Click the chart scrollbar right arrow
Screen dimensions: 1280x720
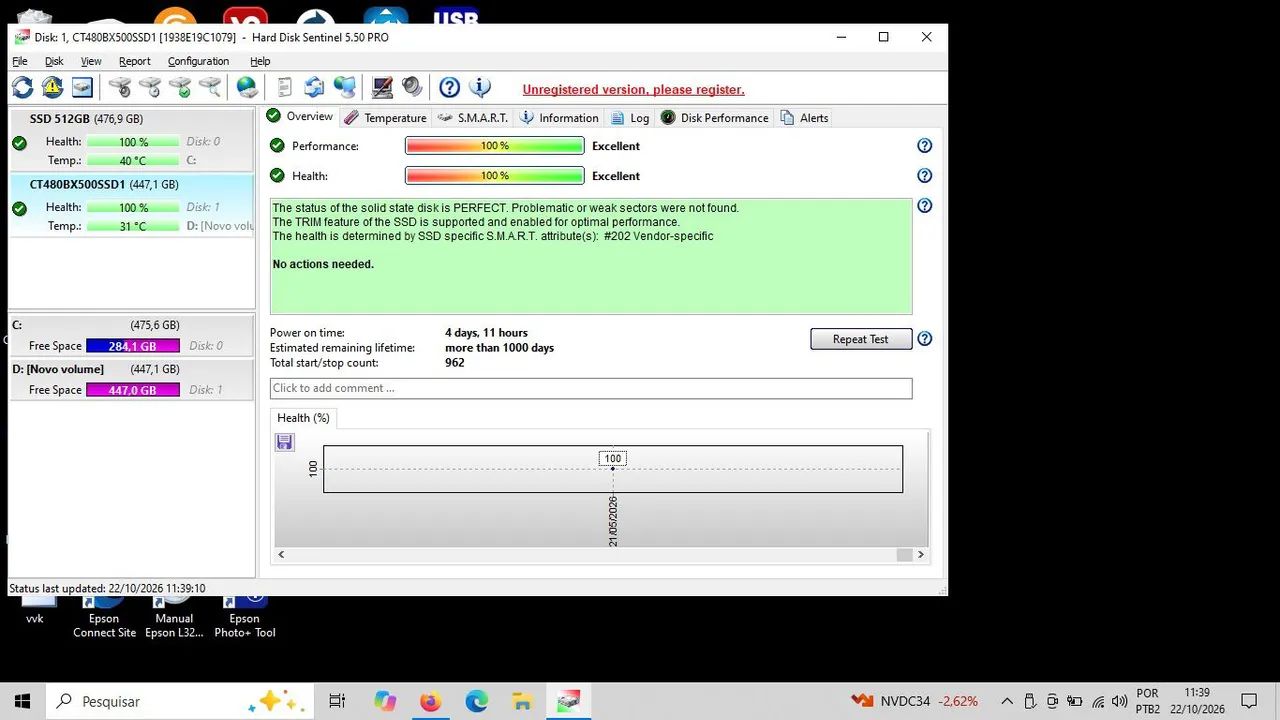(921, 554)
